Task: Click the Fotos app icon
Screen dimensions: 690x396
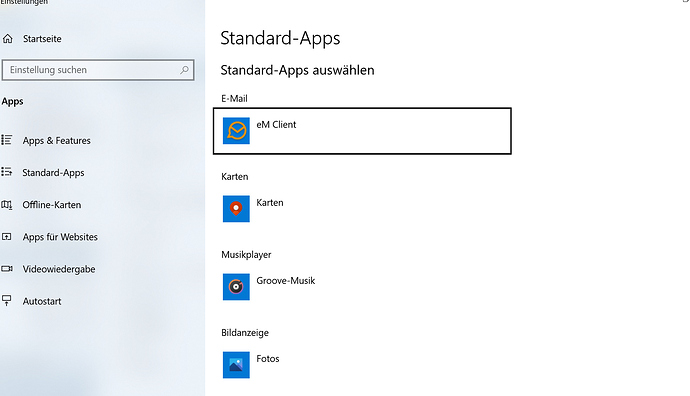Action: (236, 365)
